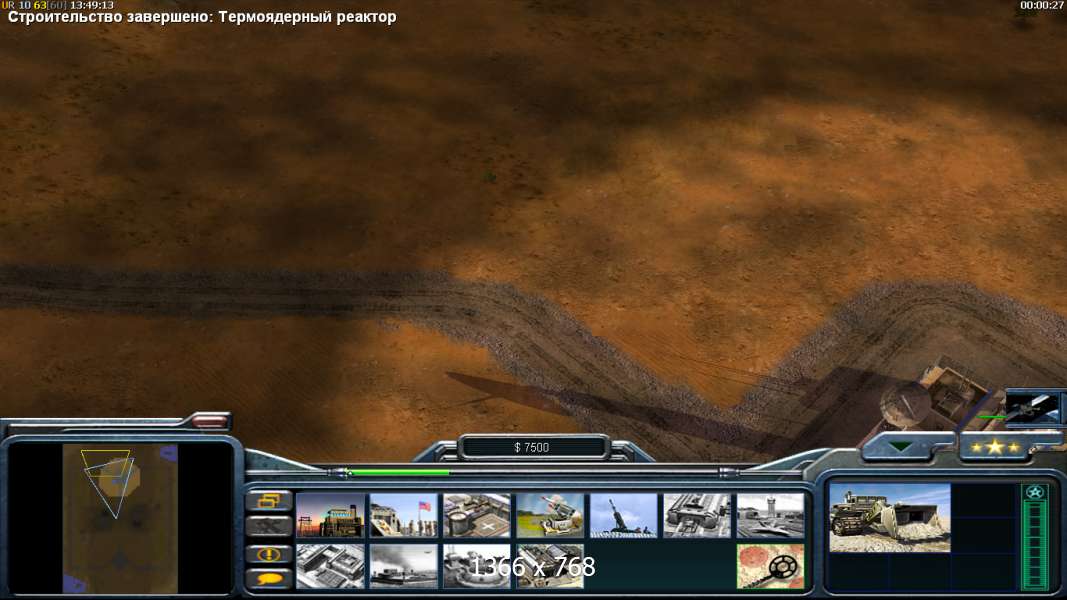Pick the greyed strategy center building icon
Image resolution: width=1067 pixels, height=600 pixels.
pyautogui.click(x=330, y=565)
